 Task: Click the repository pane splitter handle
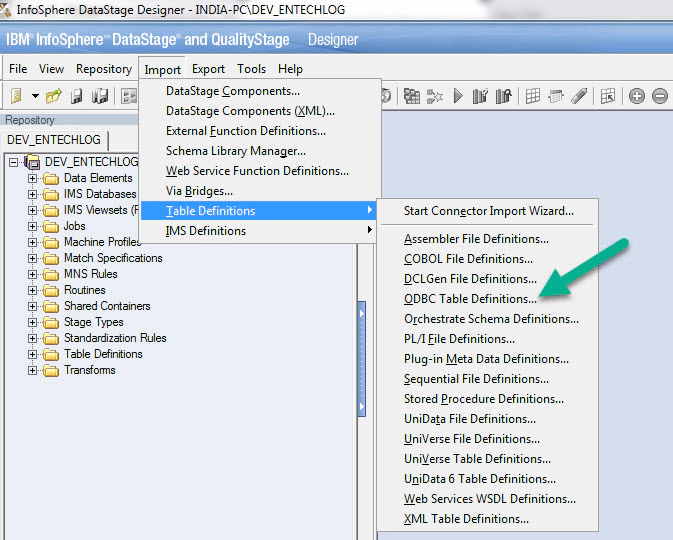[362, 359]
